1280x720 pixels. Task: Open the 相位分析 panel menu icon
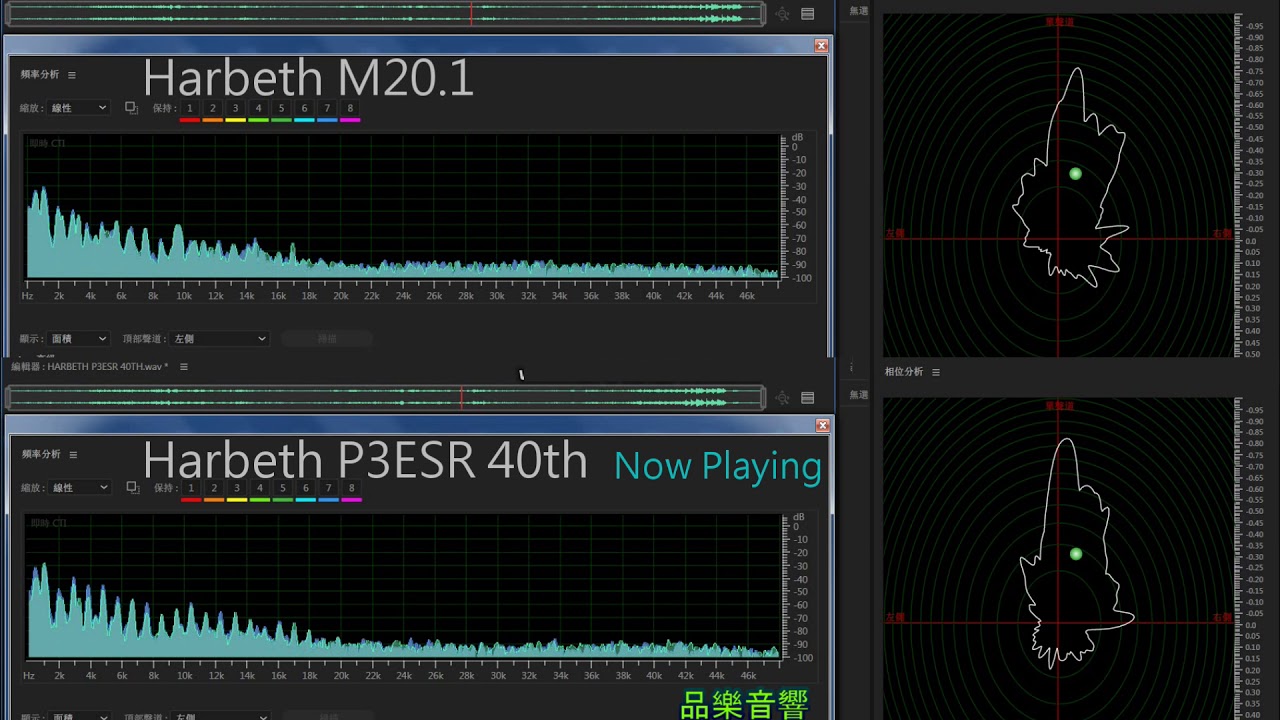tap(936, 372)
